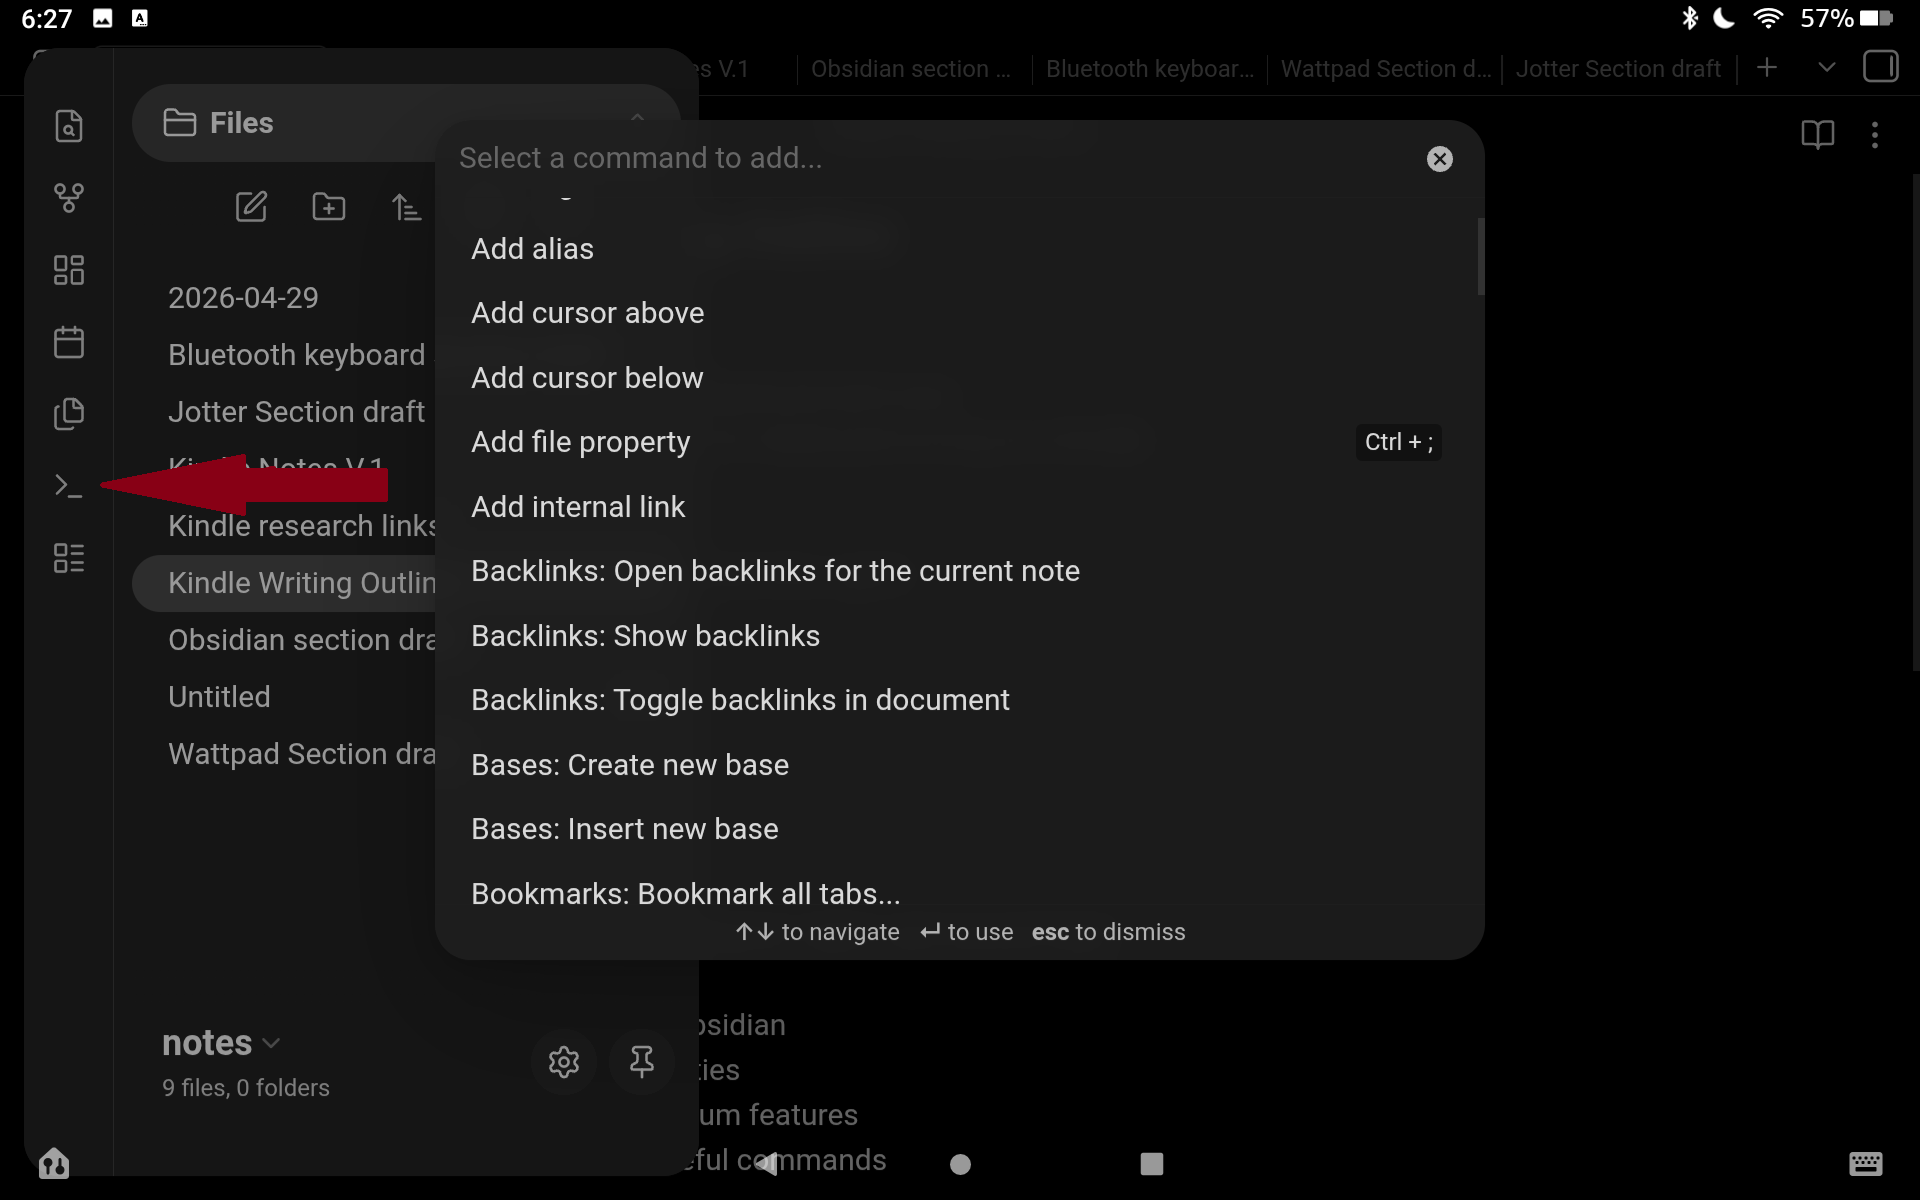Screen dimensions: 1920x1200
Task: Open the on-screen keyboard switcher
Action: point(1865,1163)
